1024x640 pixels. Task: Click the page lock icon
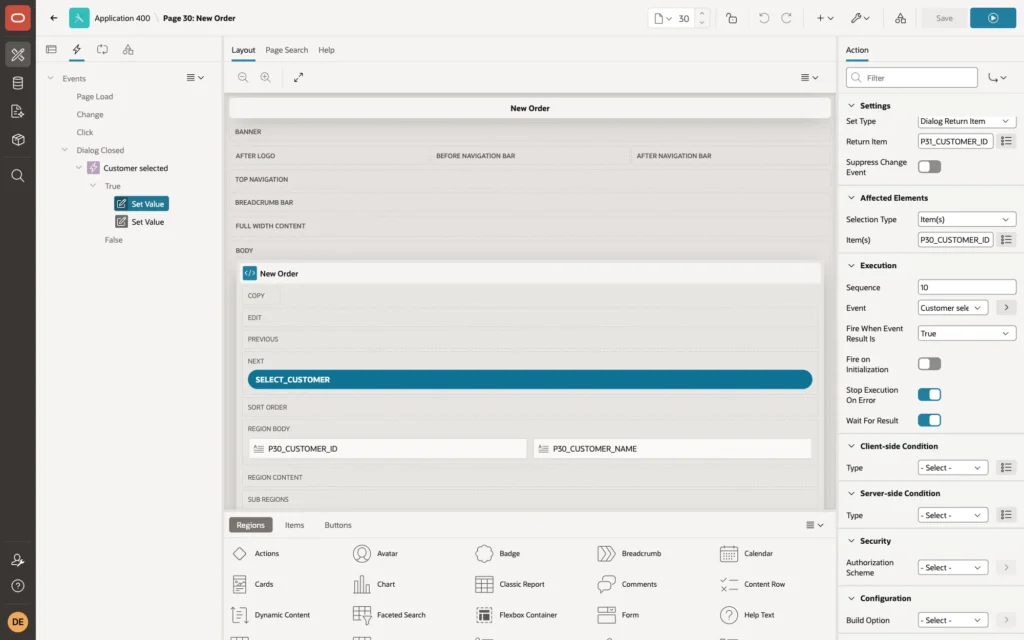click(x=731, y=18)
